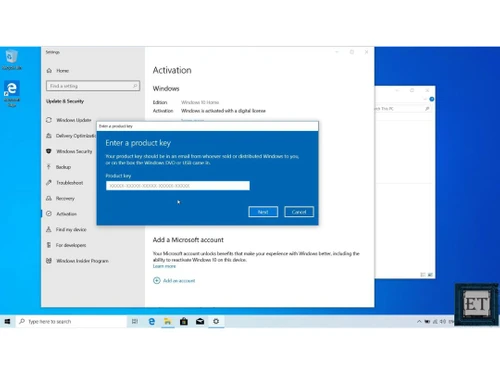This screenshot has width=500, height=375.
Task: Click the Recovery icon in sidebar
Action: pyautogui.click(x=49, y=198)
